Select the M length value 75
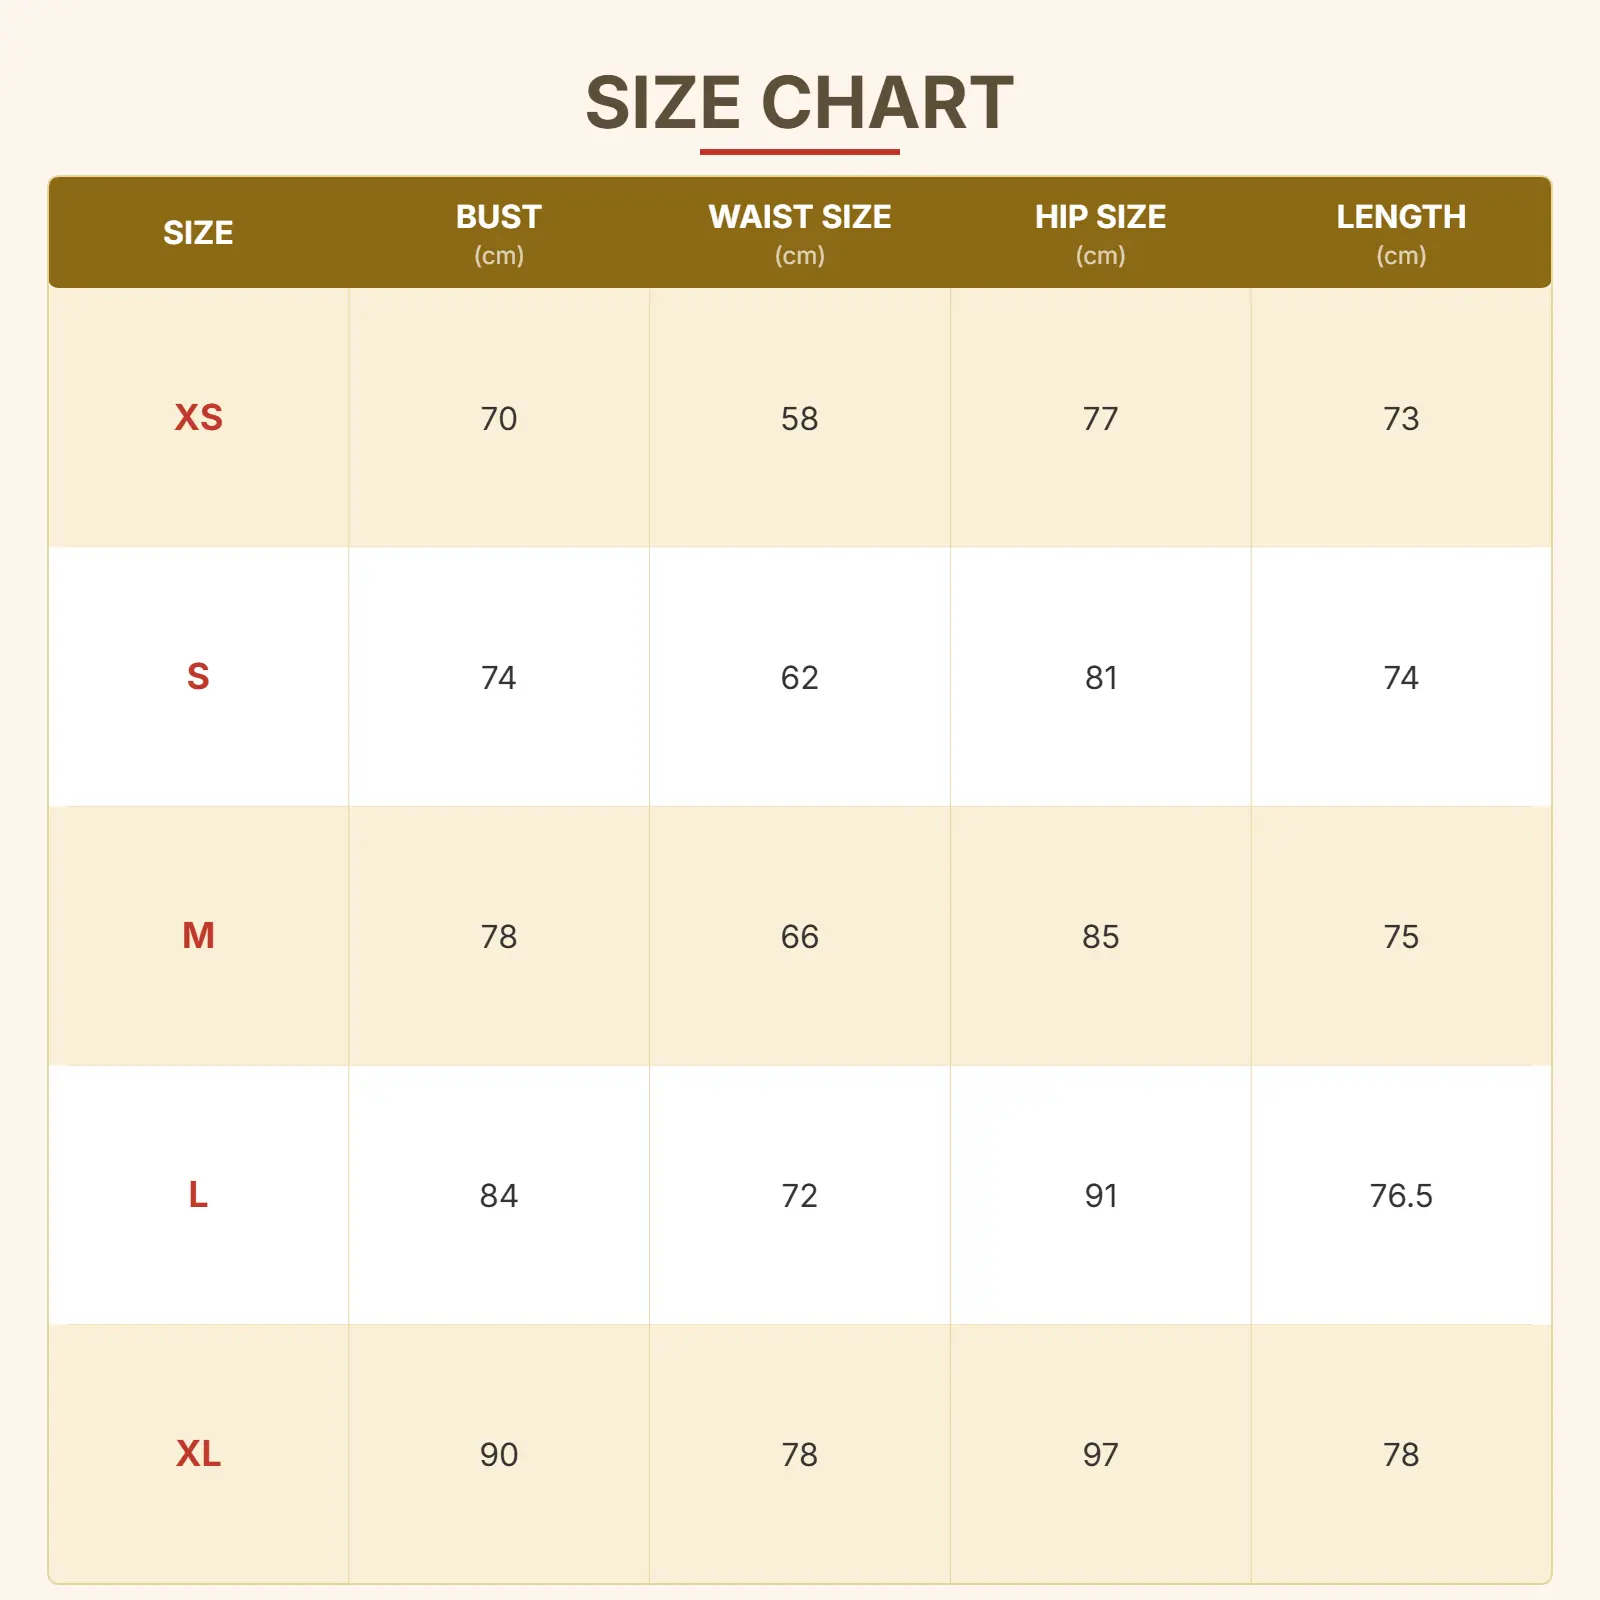 [x=1400, y=936]
